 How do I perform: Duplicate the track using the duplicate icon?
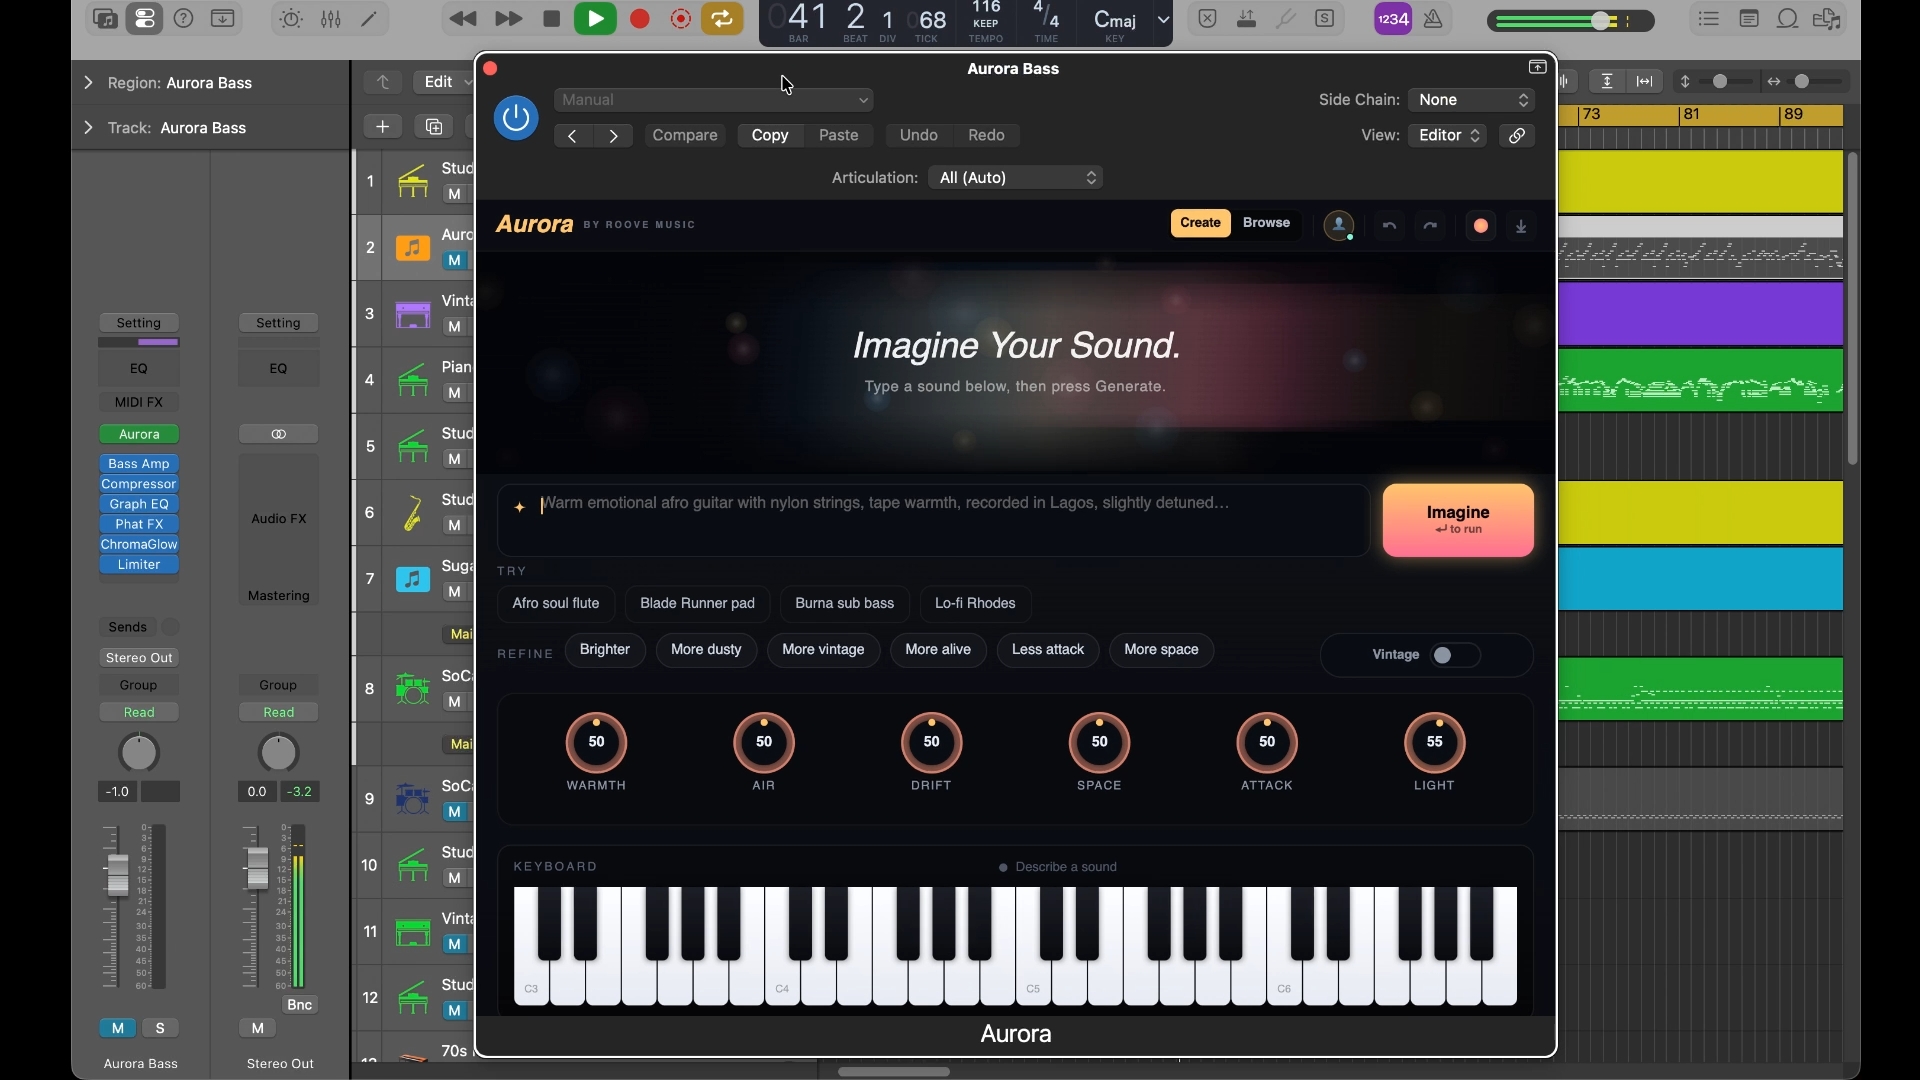coord(434,127)
